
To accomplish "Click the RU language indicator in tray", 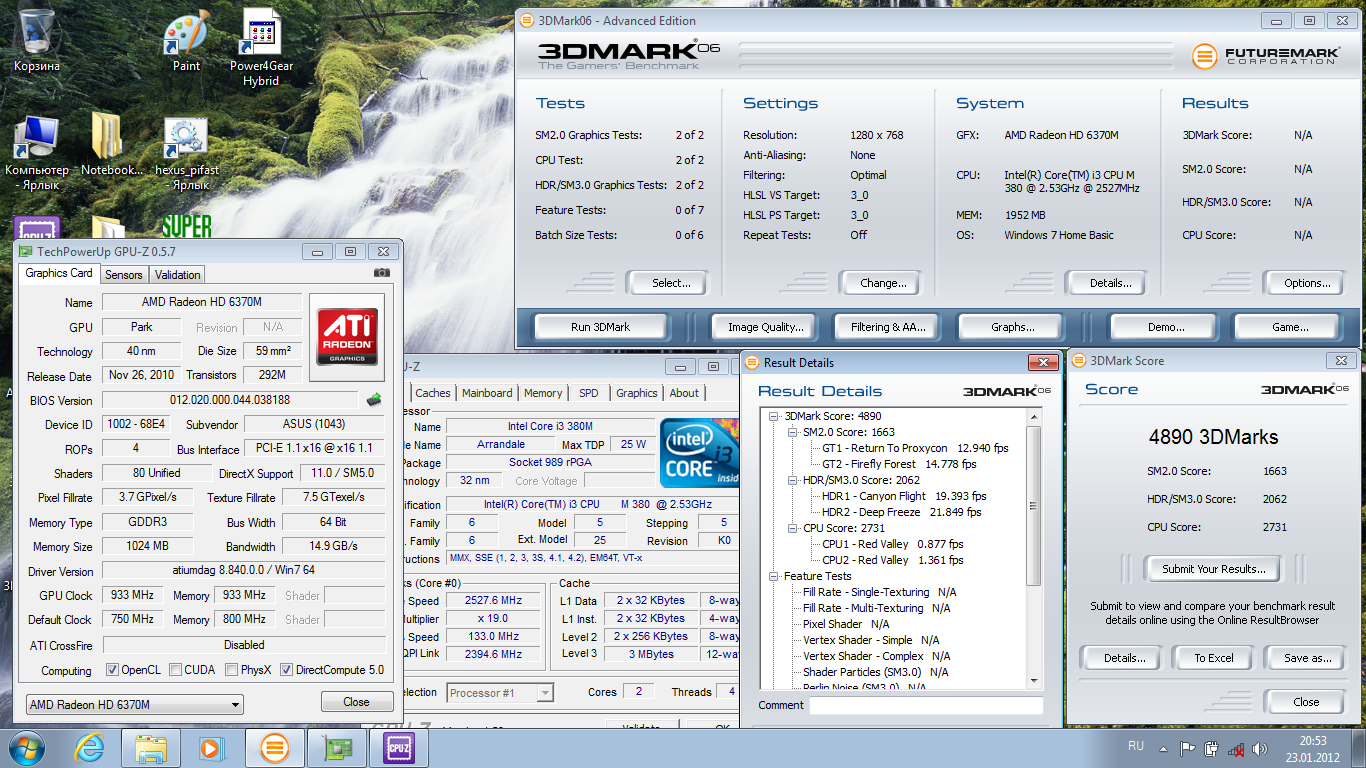I will tap(1136, 746).
